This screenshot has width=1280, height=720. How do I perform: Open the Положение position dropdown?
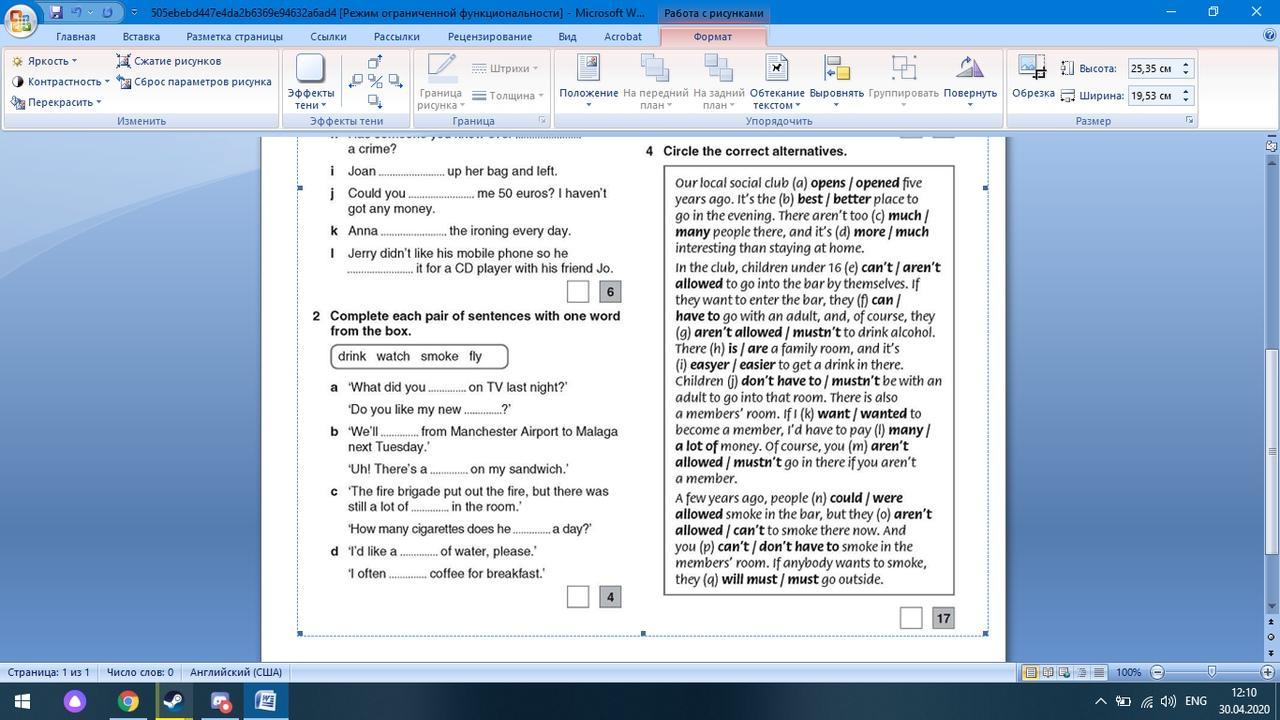tap(589, 82)
